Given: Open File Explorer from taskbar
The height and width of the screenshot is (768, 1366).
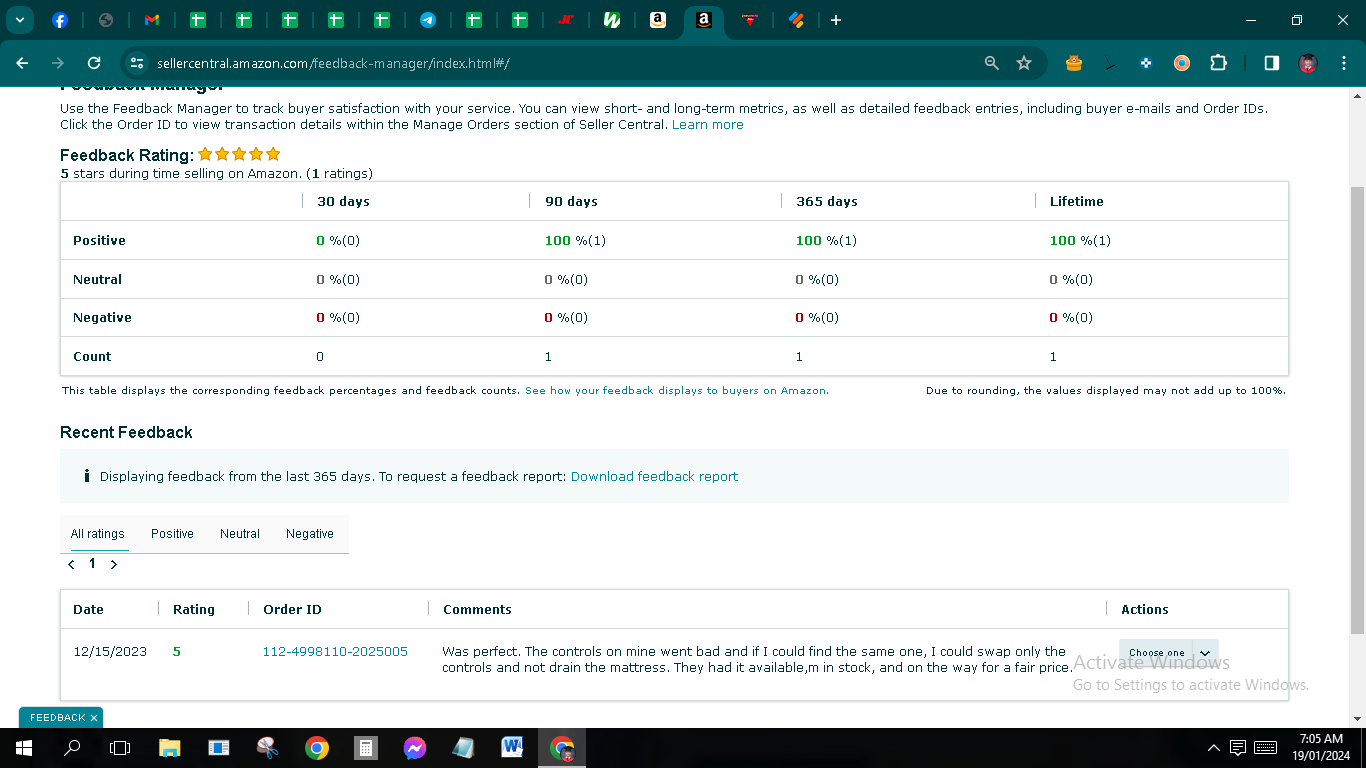Looking at the screenshot, I should click(x=169, y=747).
